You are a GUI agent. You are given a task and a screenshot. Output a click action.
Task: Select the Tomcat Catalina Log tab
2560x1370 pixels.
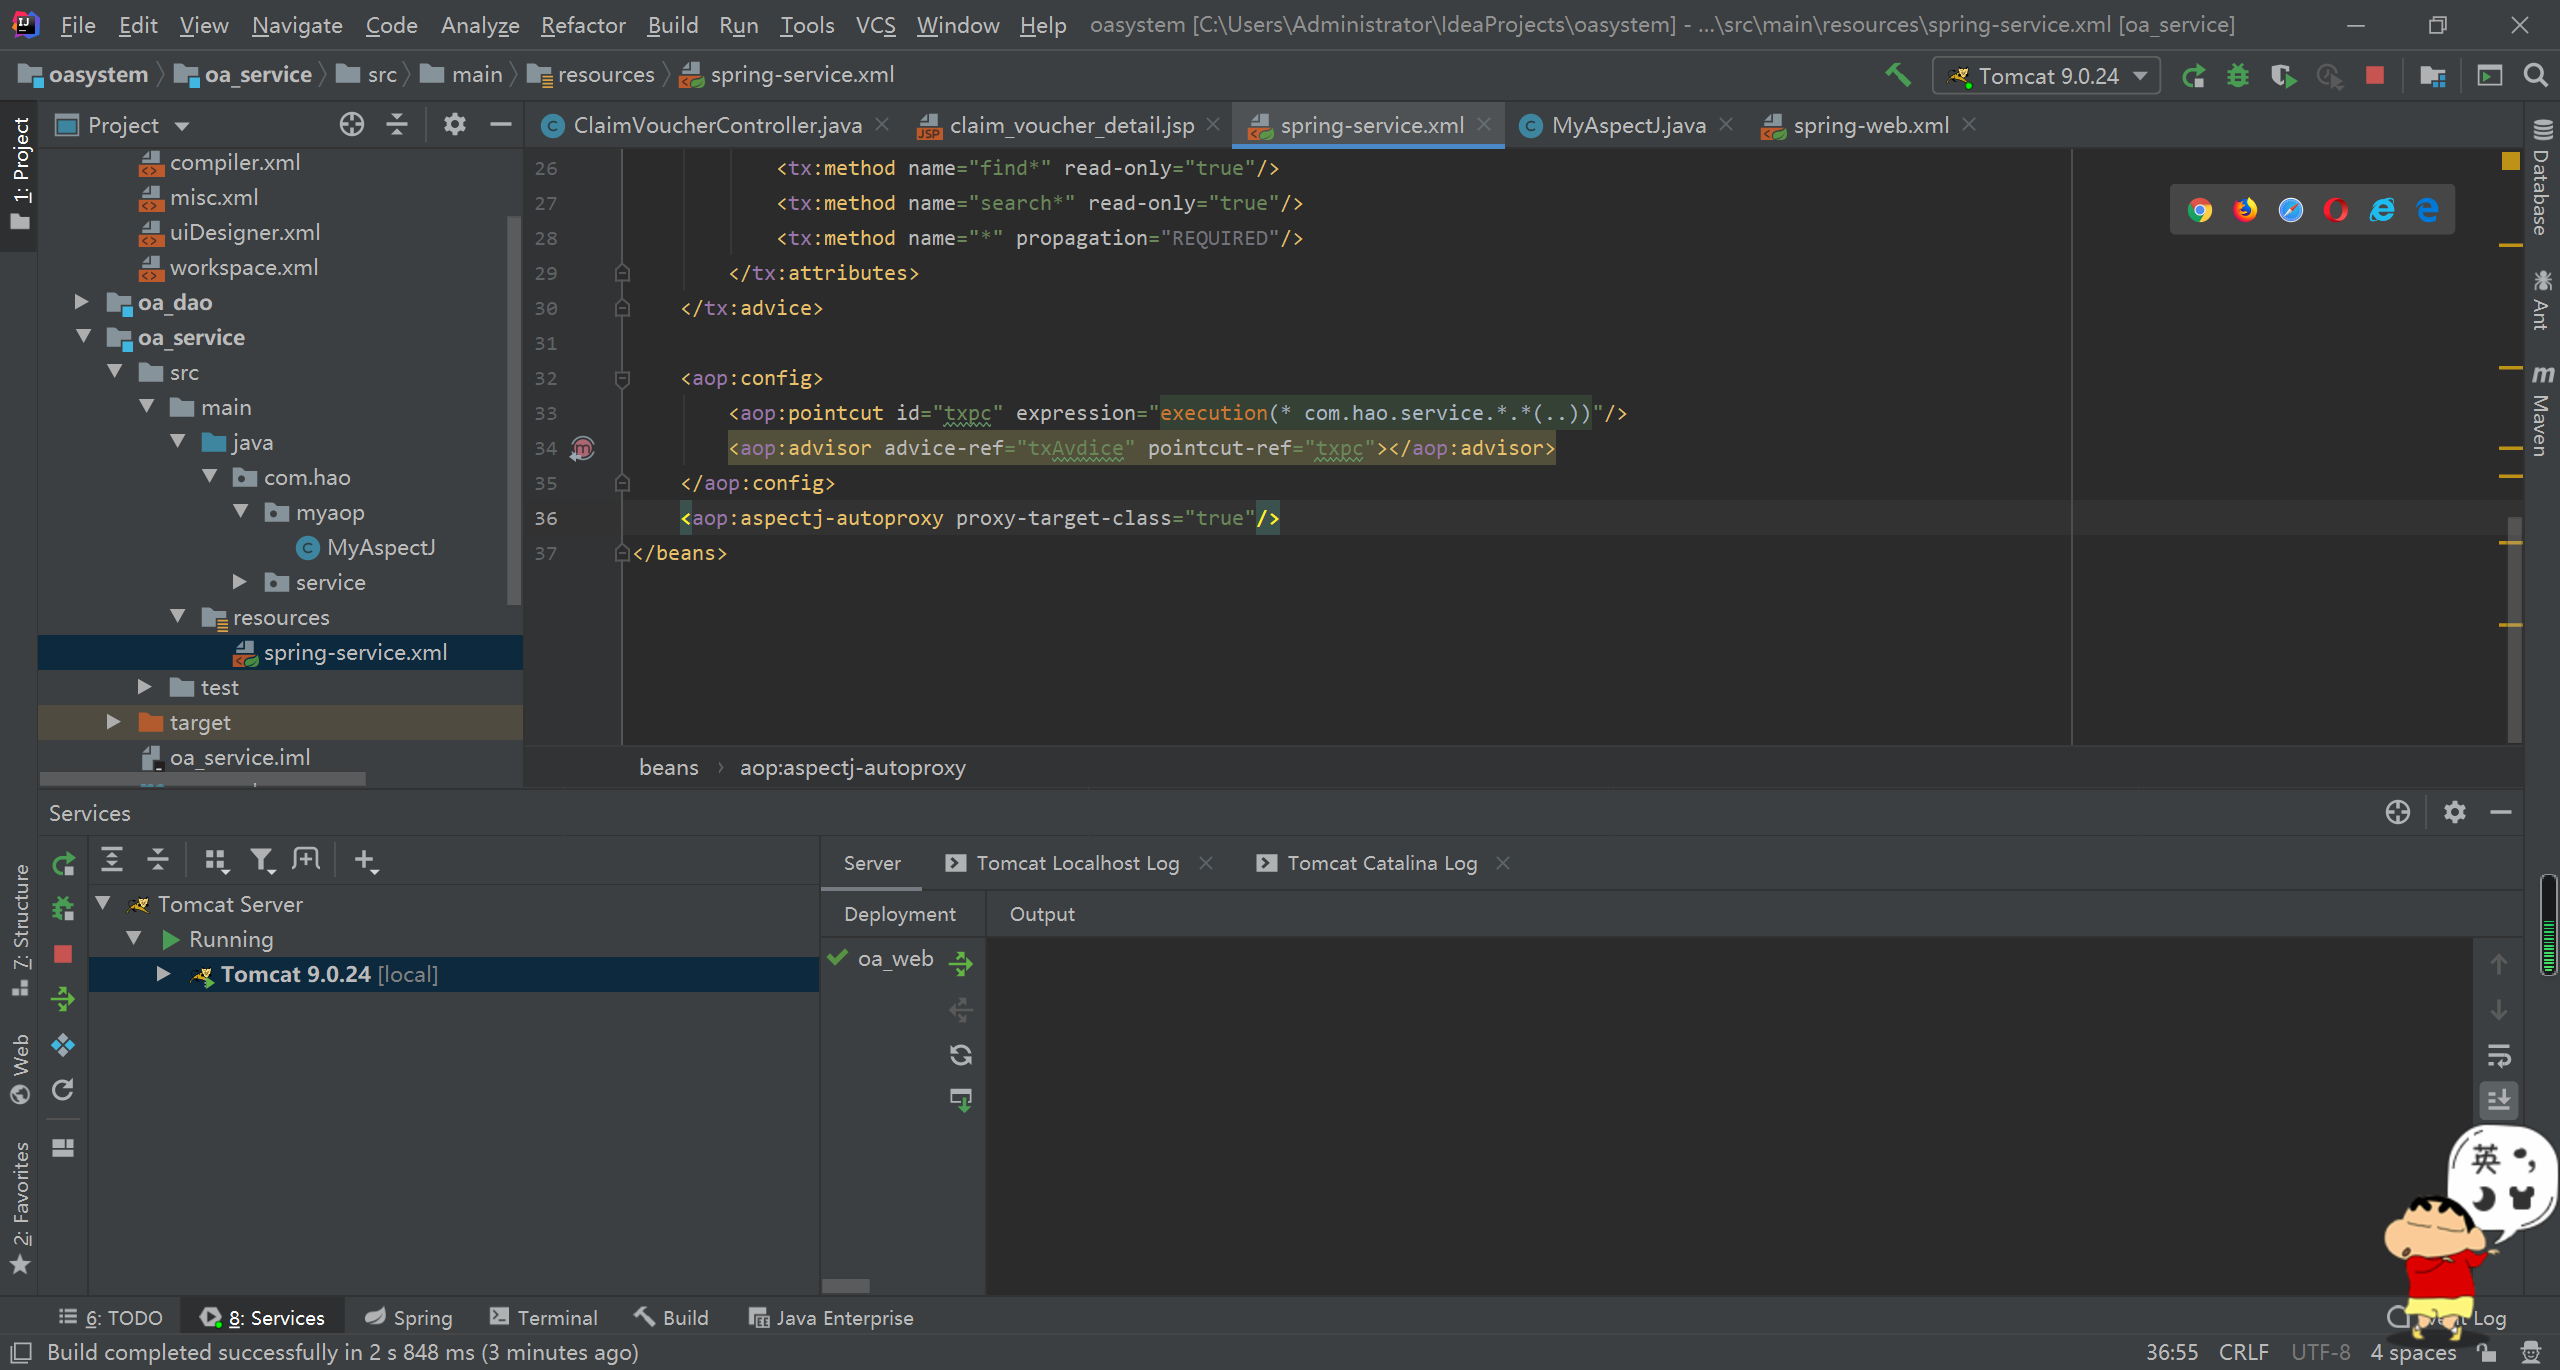coord(1380,862)
